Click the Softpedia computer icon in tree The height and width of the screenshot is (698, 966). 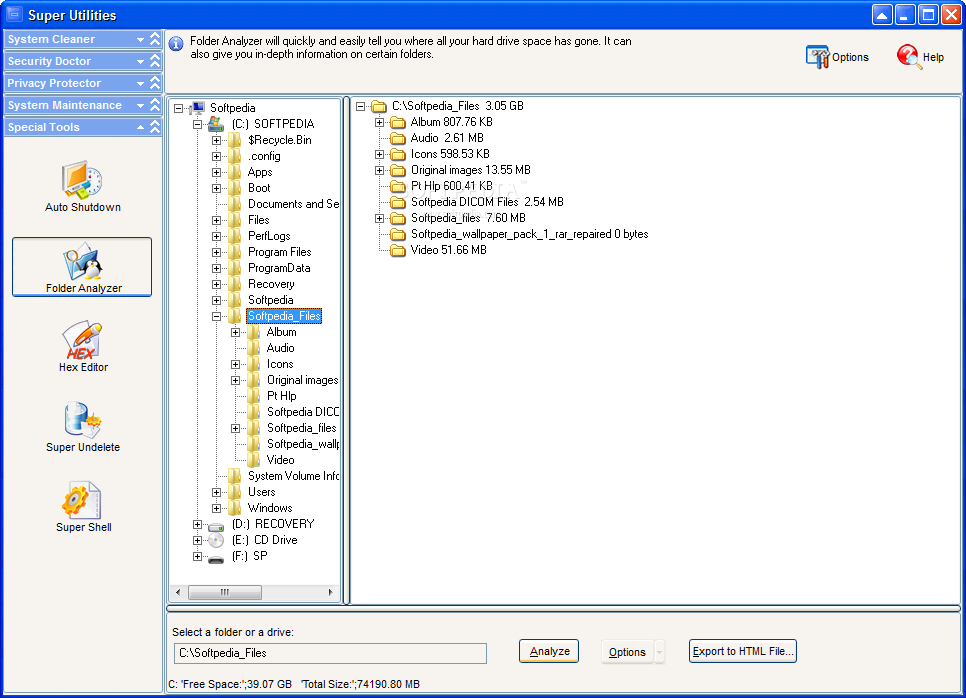coord(197,108)
